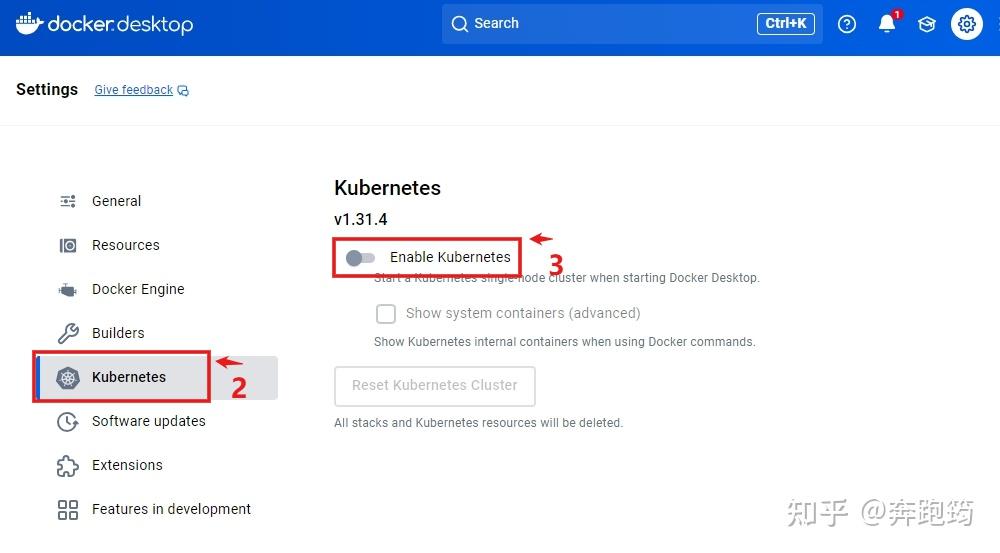This screenshot has height=553, width=1000.
Task: Open the help question mark icon
Action: (846, 24)
